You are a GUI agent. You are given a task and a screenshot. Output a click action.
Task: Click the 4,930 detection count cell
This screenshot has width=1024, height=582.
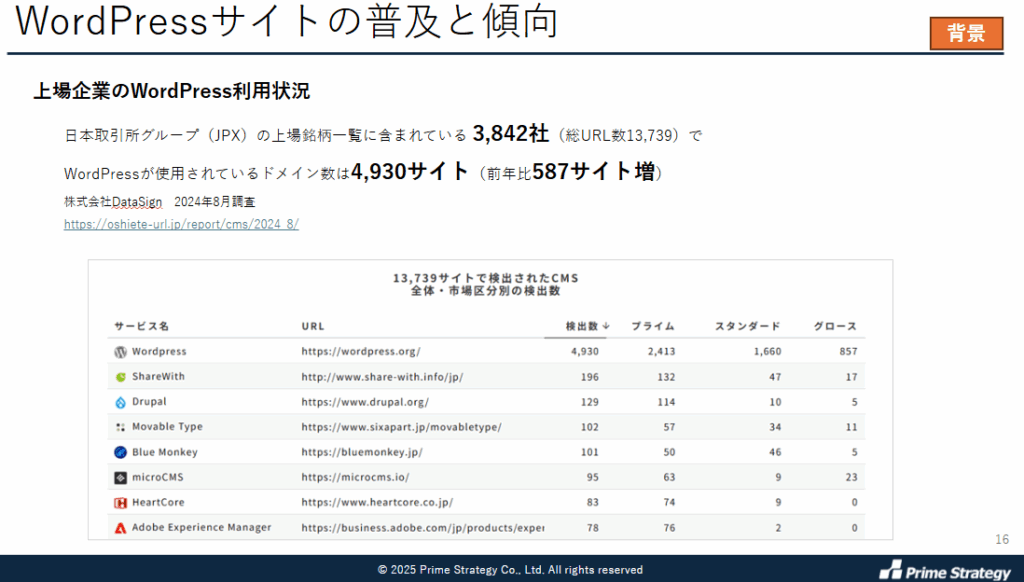pyautogui.click(x=584, y=351)
